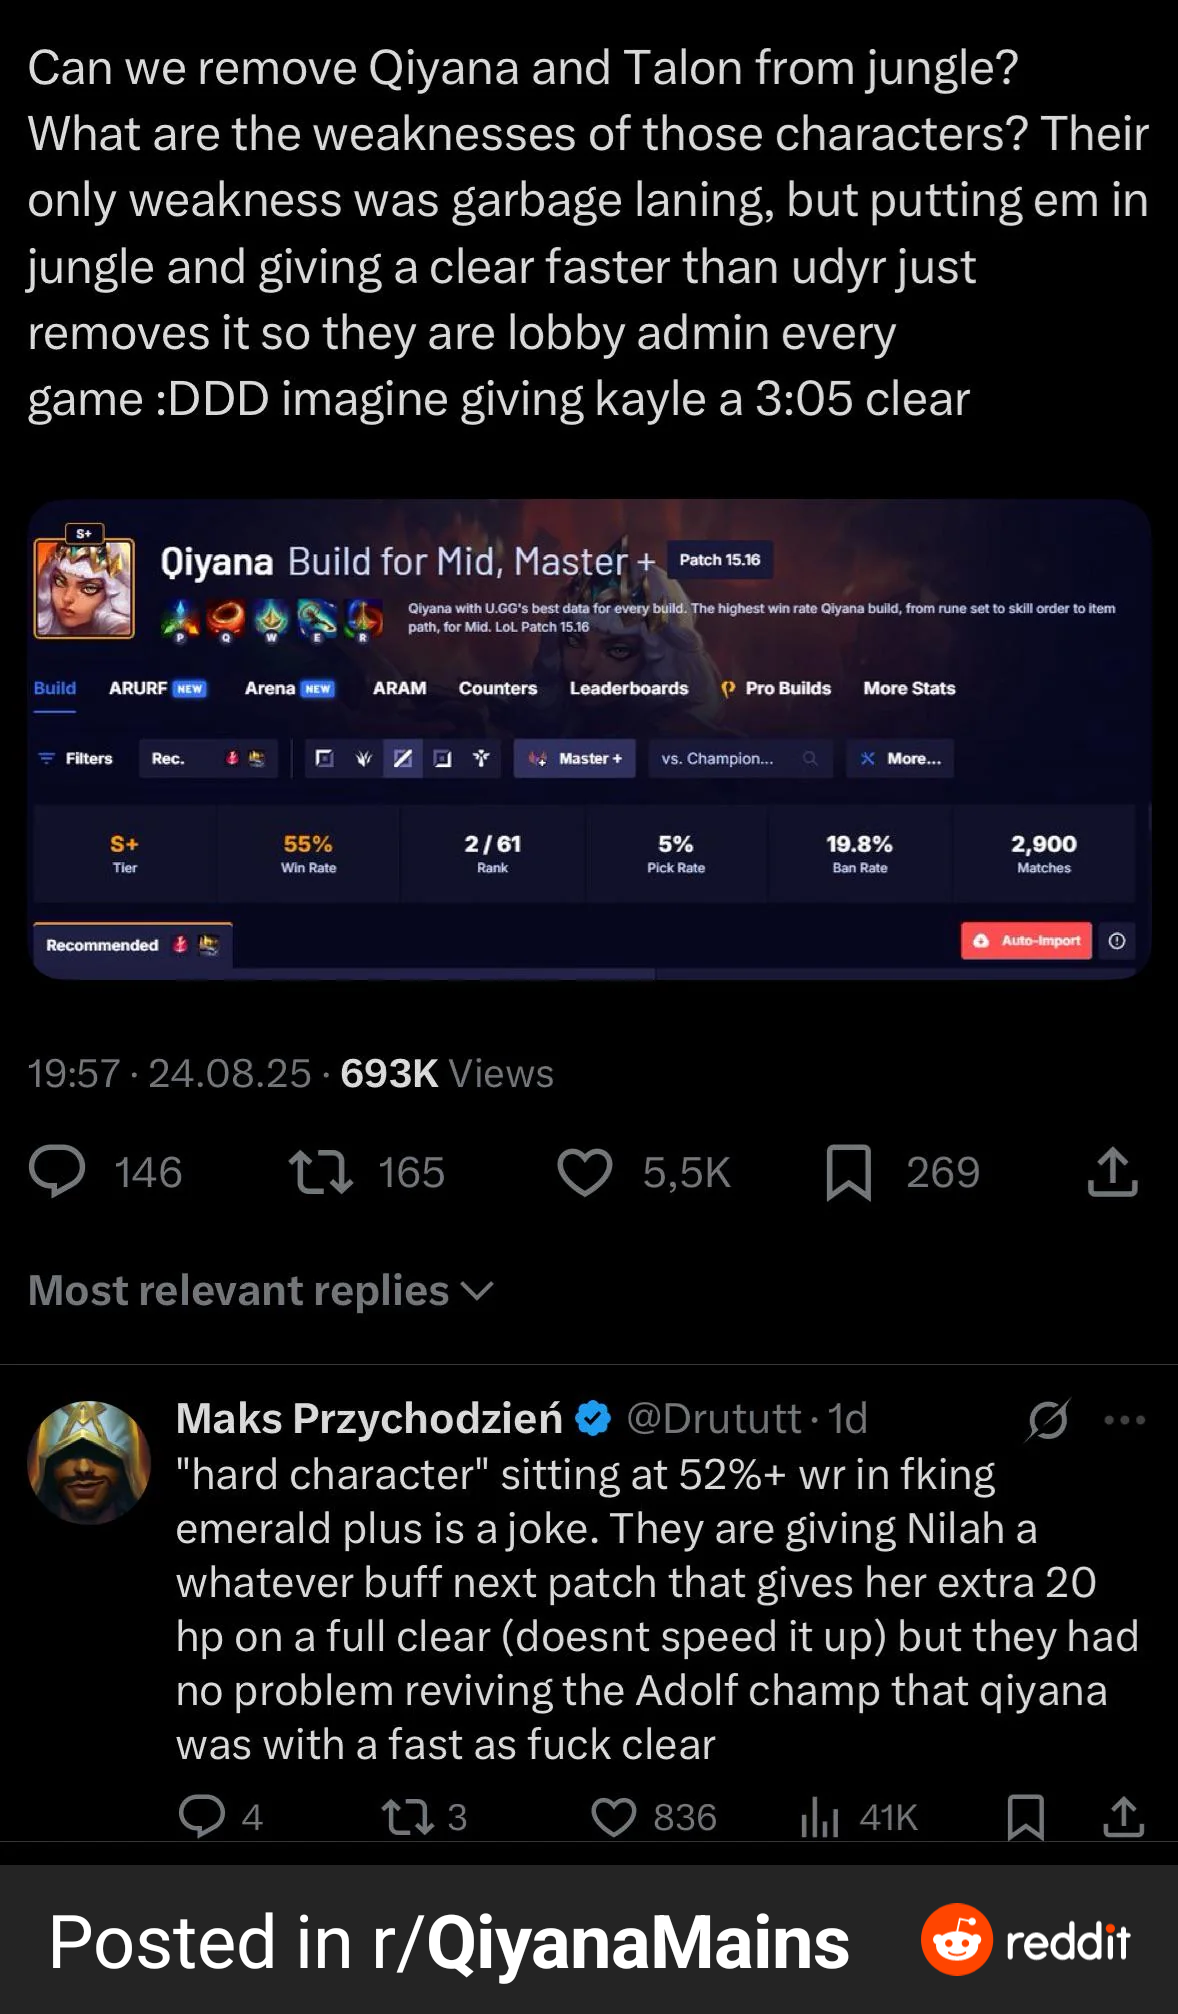Open the @Drututt profile handle link
This screenshot has width=1178, height=2014.
pos(714,1418)
